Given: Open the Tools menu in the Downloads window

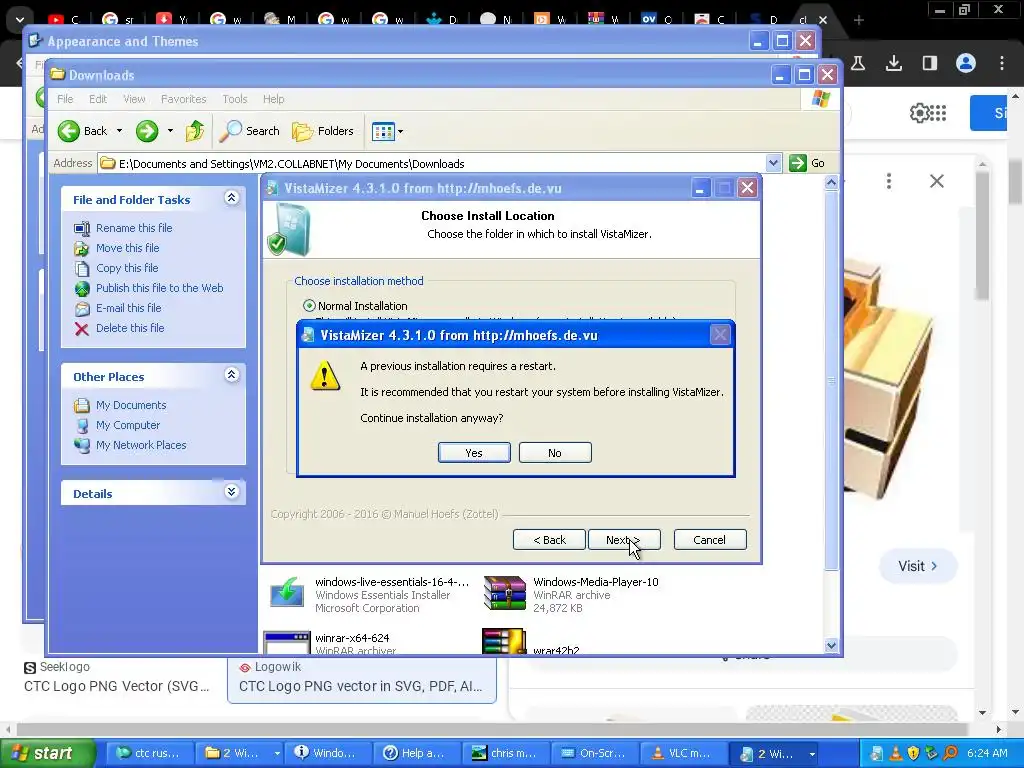Looking at the screenshot, I should point(234,99).
